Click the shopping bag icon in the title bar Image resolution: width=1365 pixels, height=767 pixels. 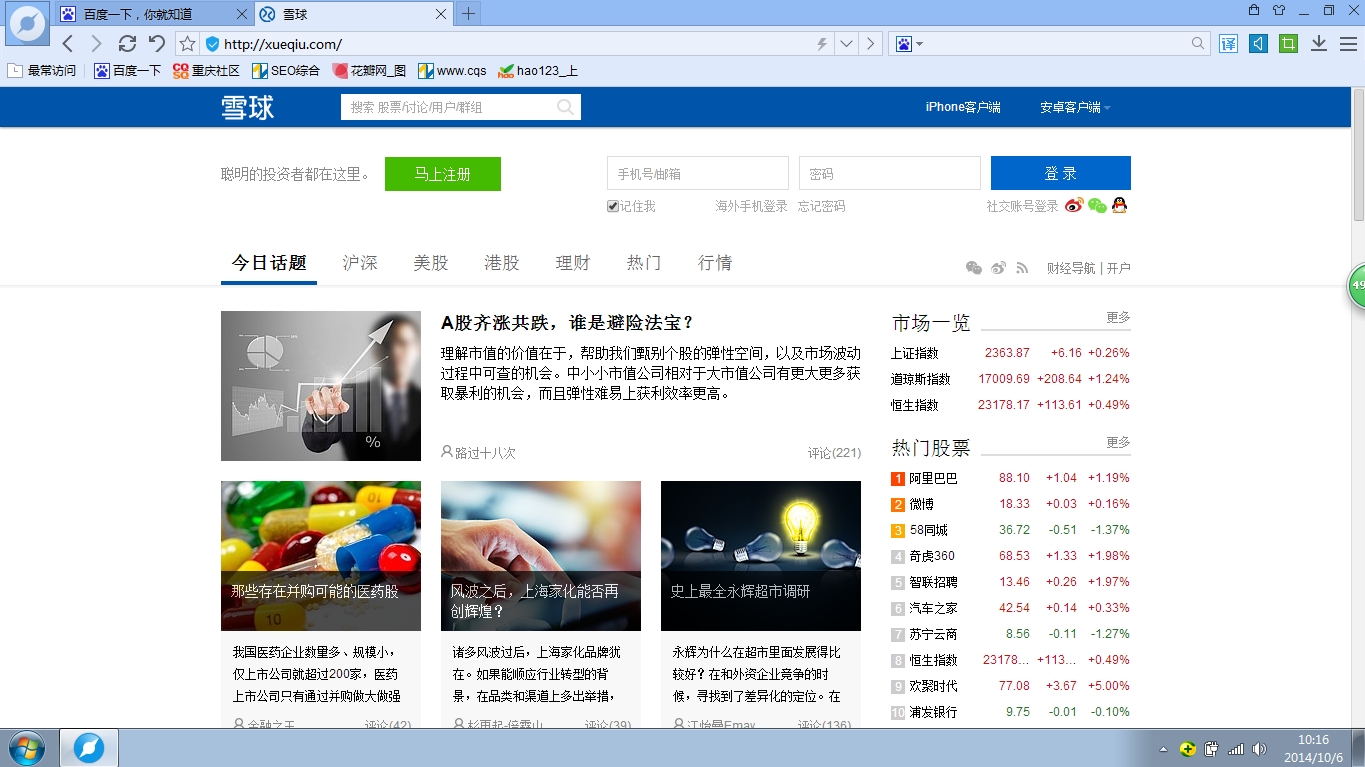1254,10
